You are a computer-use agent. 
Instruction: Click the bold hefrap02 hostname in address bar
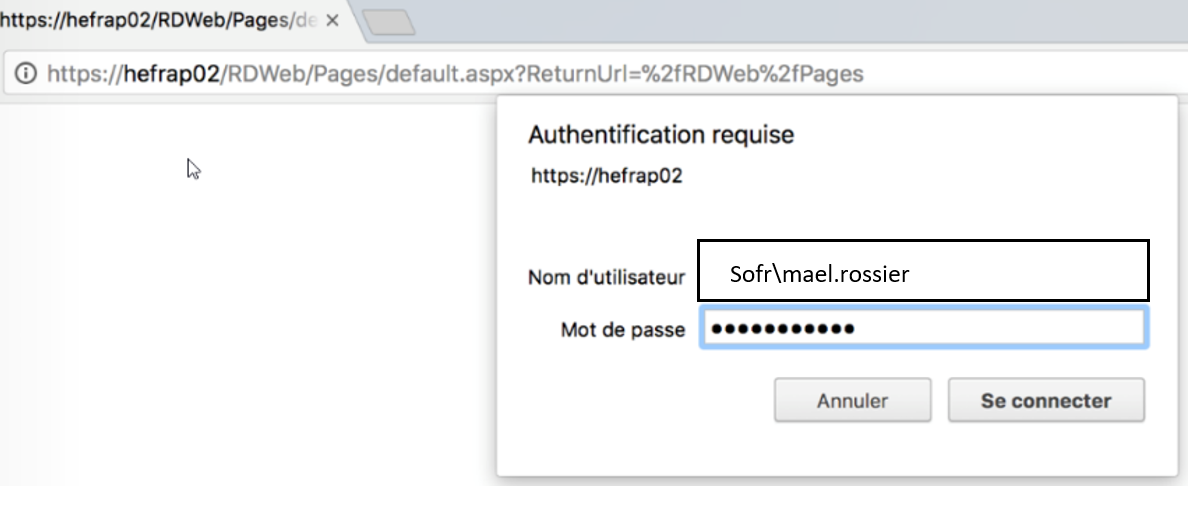(x=172, y=74)
